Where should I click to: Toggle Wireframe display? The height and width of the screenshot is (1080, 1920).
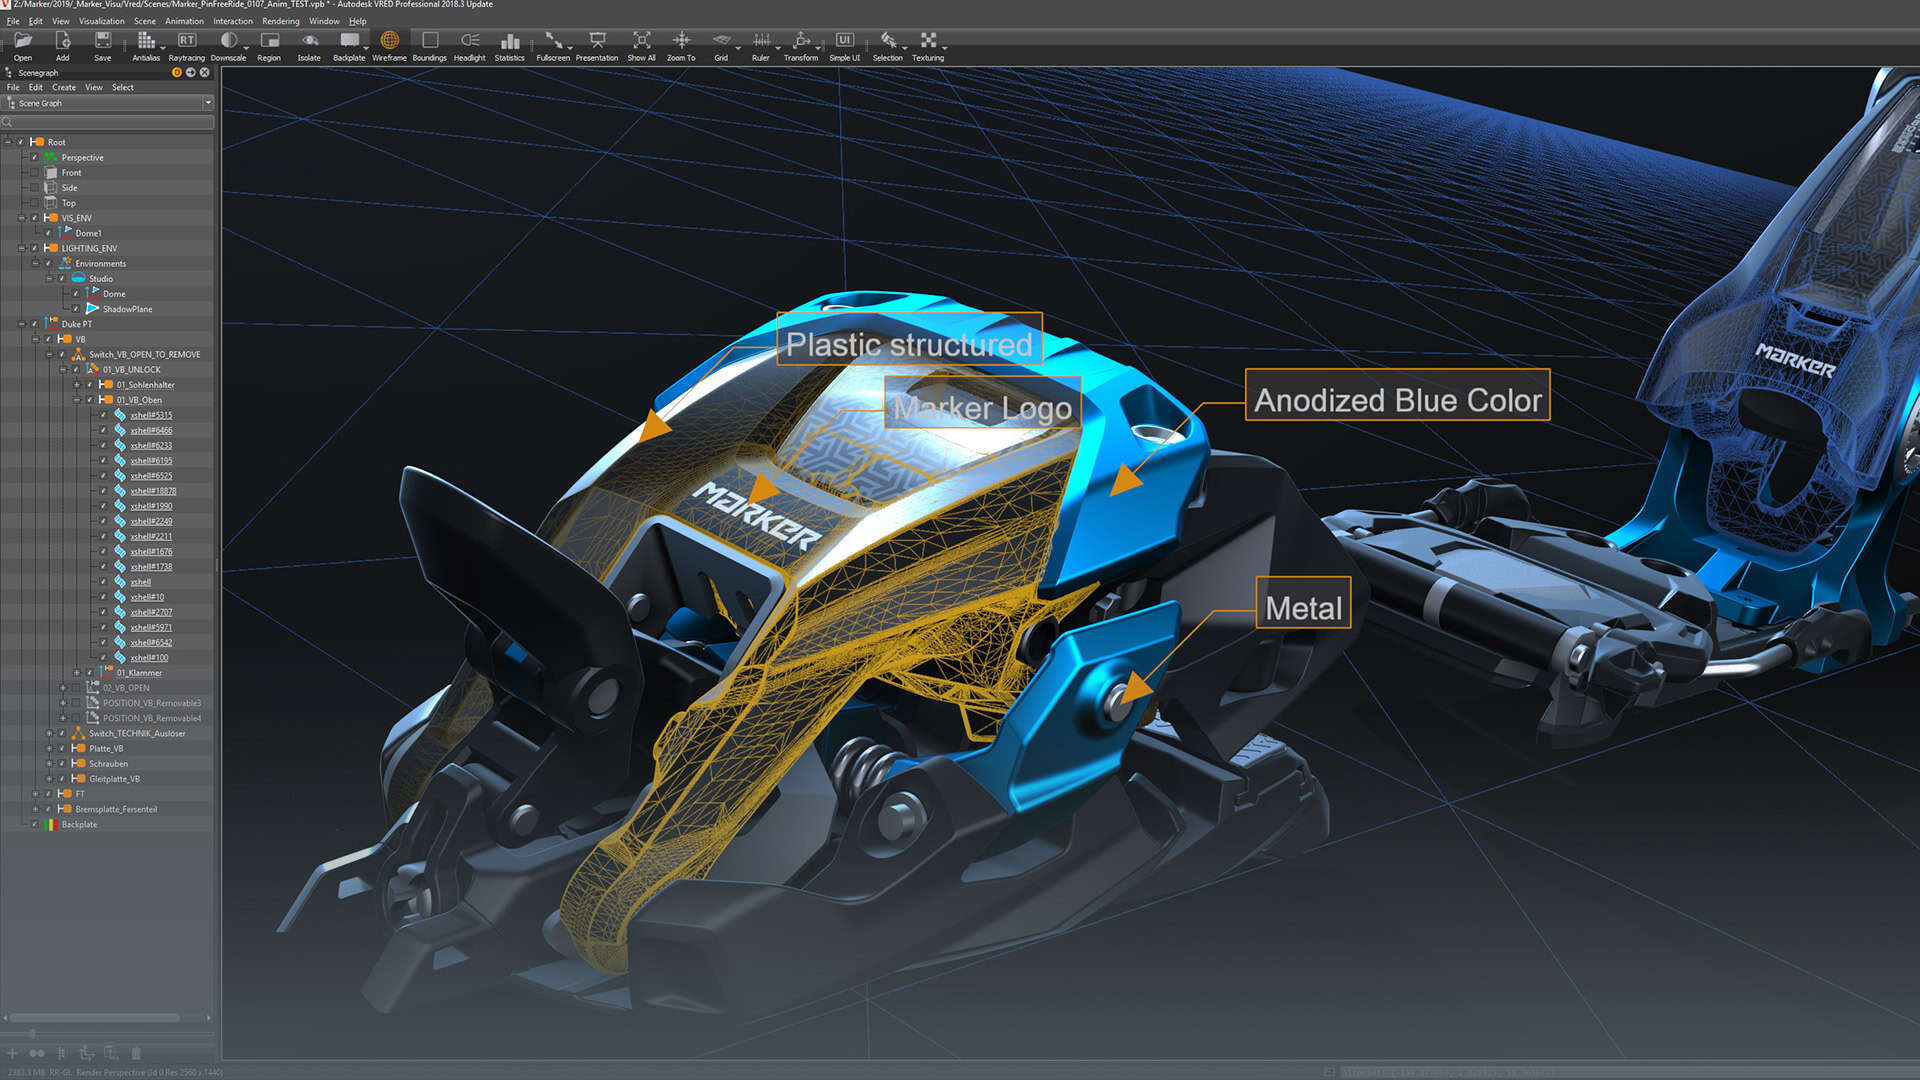click(x=390, y=46)
